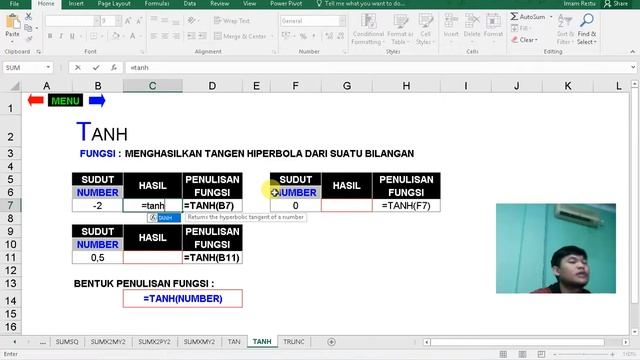This screenshot has height=360, width=640.
Task: Click the Format Painter brush icon
Action: 29,39
